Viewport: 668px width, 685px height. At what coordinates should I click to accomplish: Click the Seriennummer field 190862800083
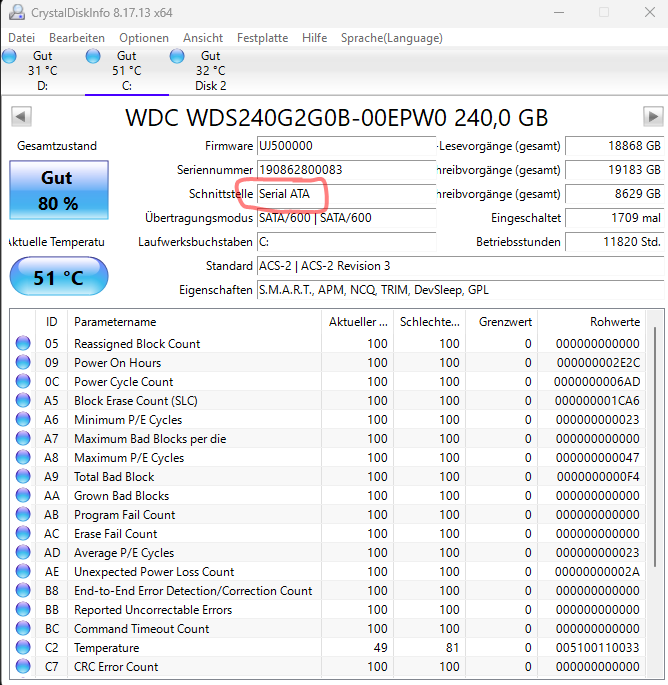coord(346,170)
